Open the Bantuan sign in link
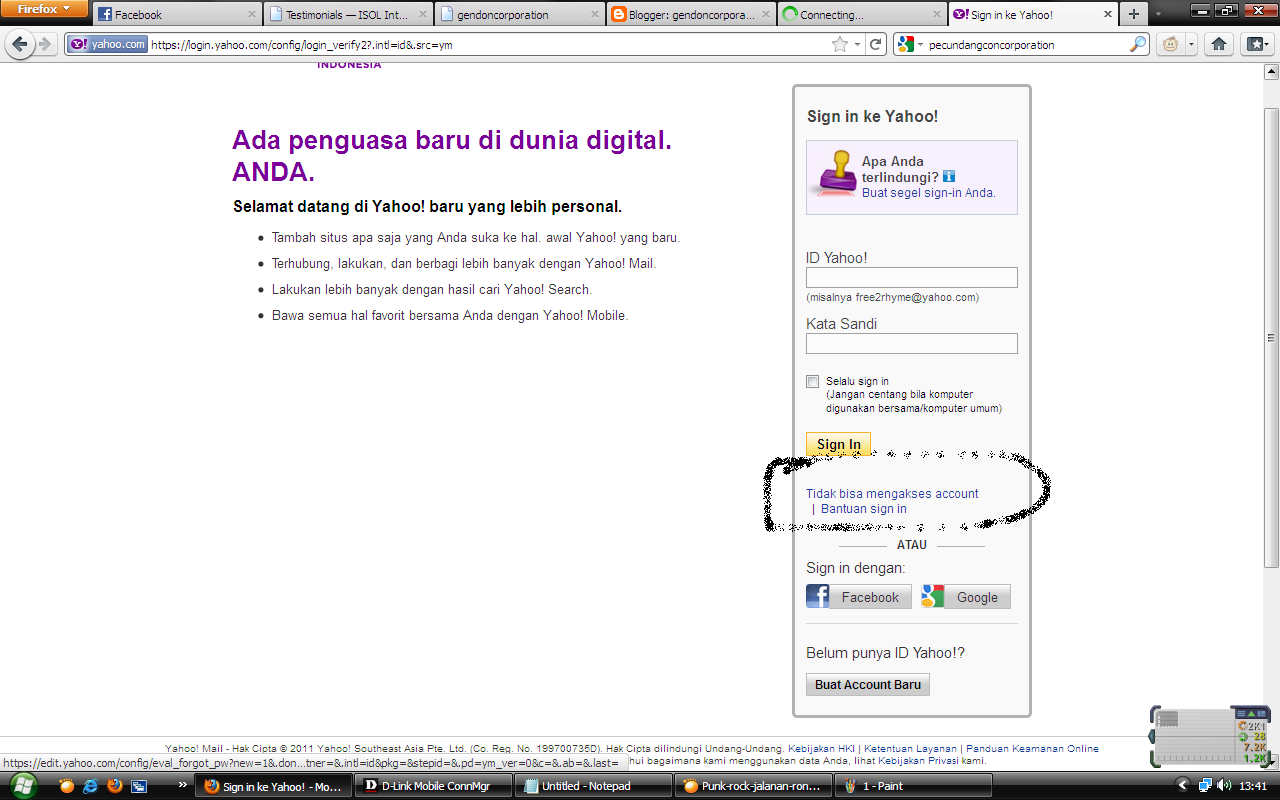 pyautogui.click(x=864, y=508)
